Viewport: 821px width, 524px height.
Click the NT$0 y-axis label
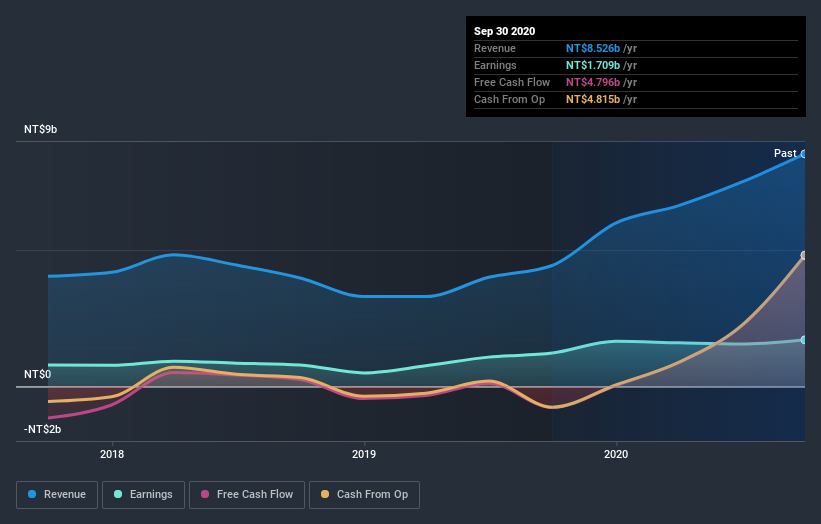37,374
